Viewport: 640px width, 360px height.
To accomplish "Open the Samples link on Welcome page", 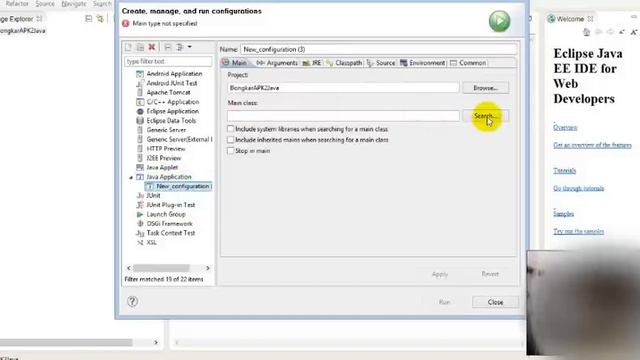I will point(563,214).
